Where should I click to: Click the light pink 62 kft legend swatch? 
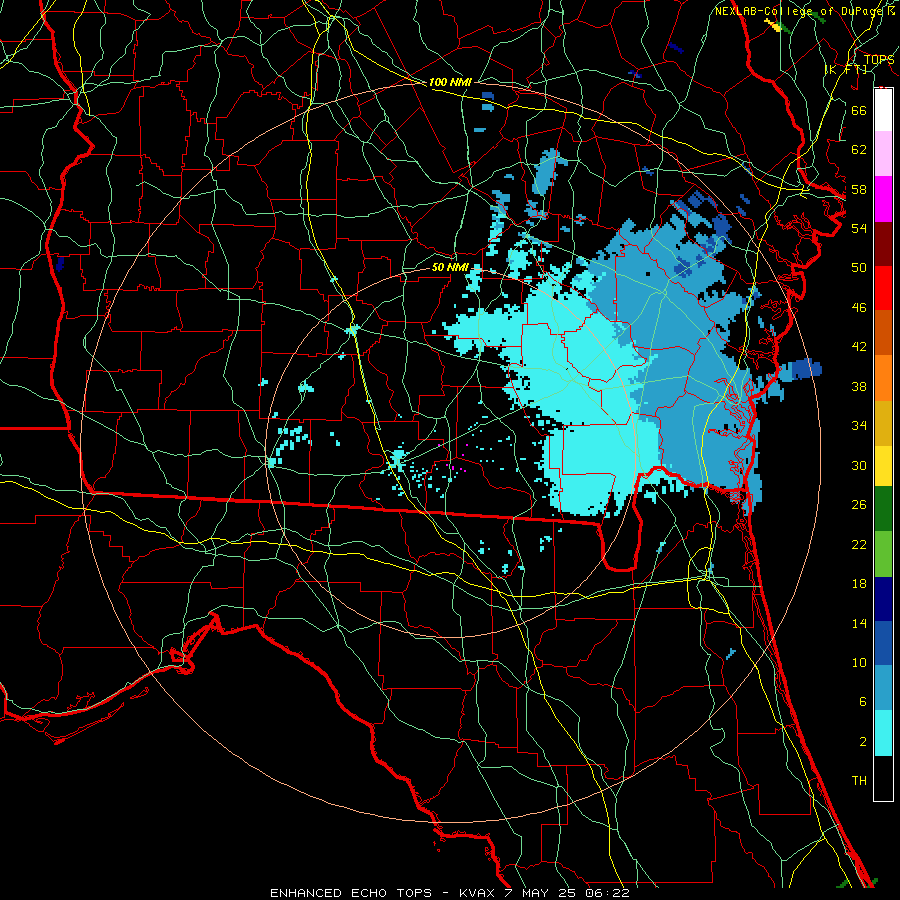click(x=883, y=154)
